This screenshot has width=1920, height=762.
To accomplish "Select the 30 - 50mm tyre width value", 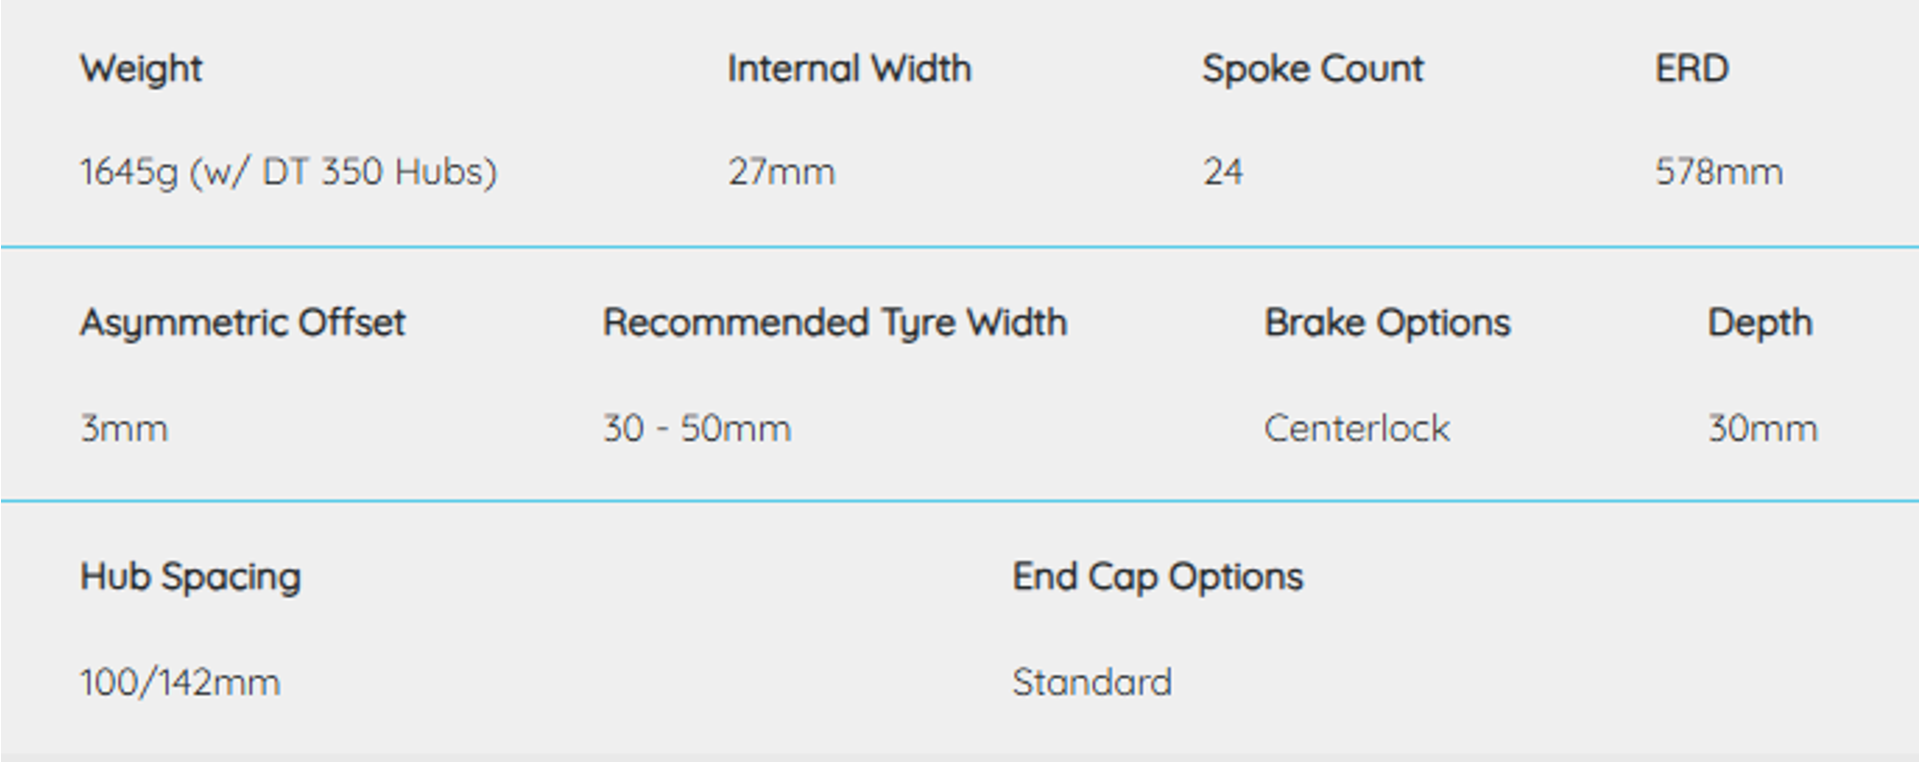I will tap(697, 429).
